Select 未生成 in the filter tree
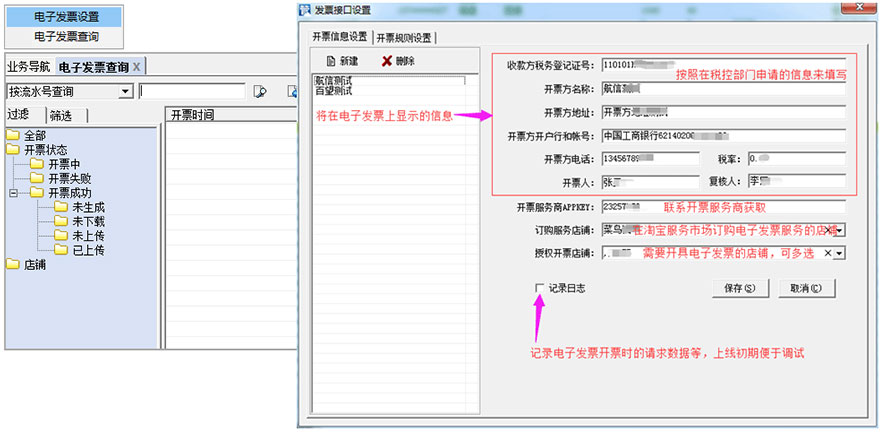The width and height of the screenshot is (881, 438). (88, 208)
